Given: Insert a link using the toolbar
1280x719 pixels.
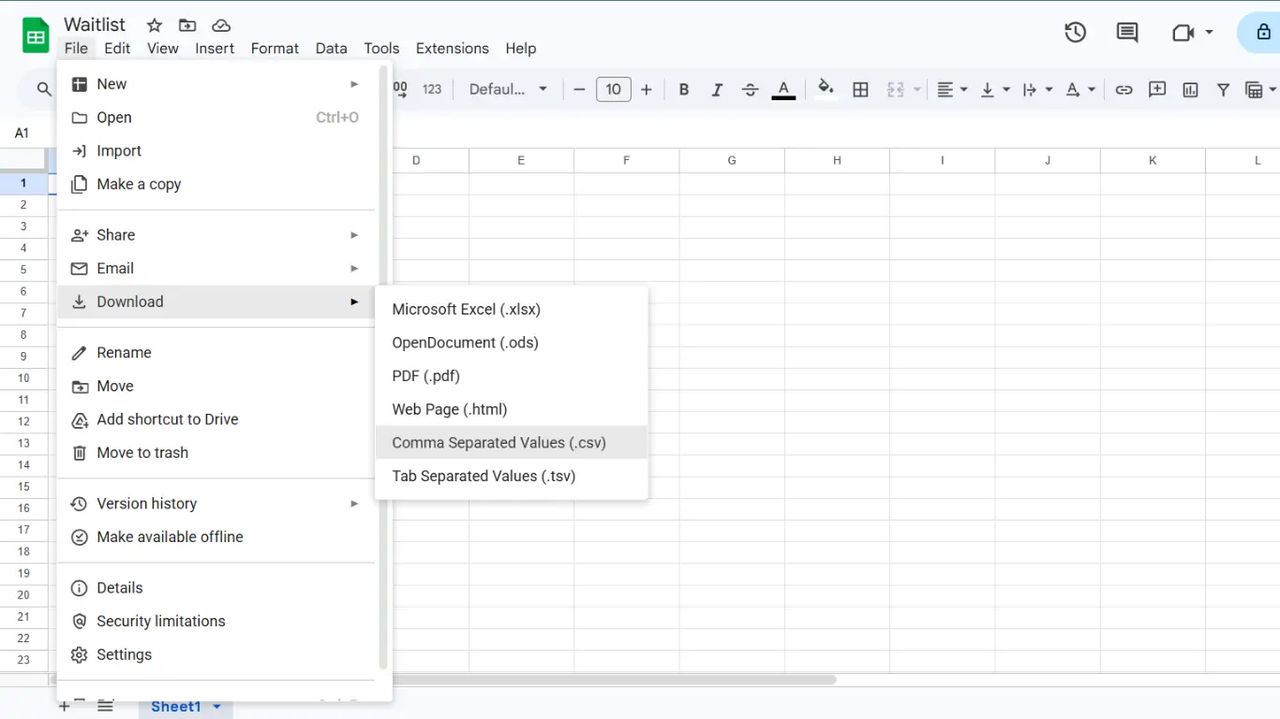Looking at the screenshot, I should (1123, 89).
